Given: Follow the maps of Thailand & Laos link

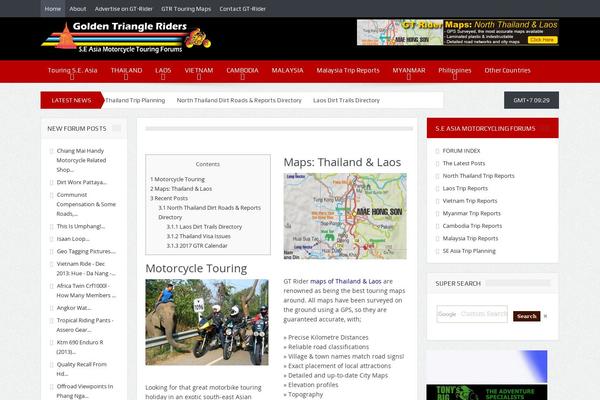Looking at the screenshot, I should tap(346, 281).
